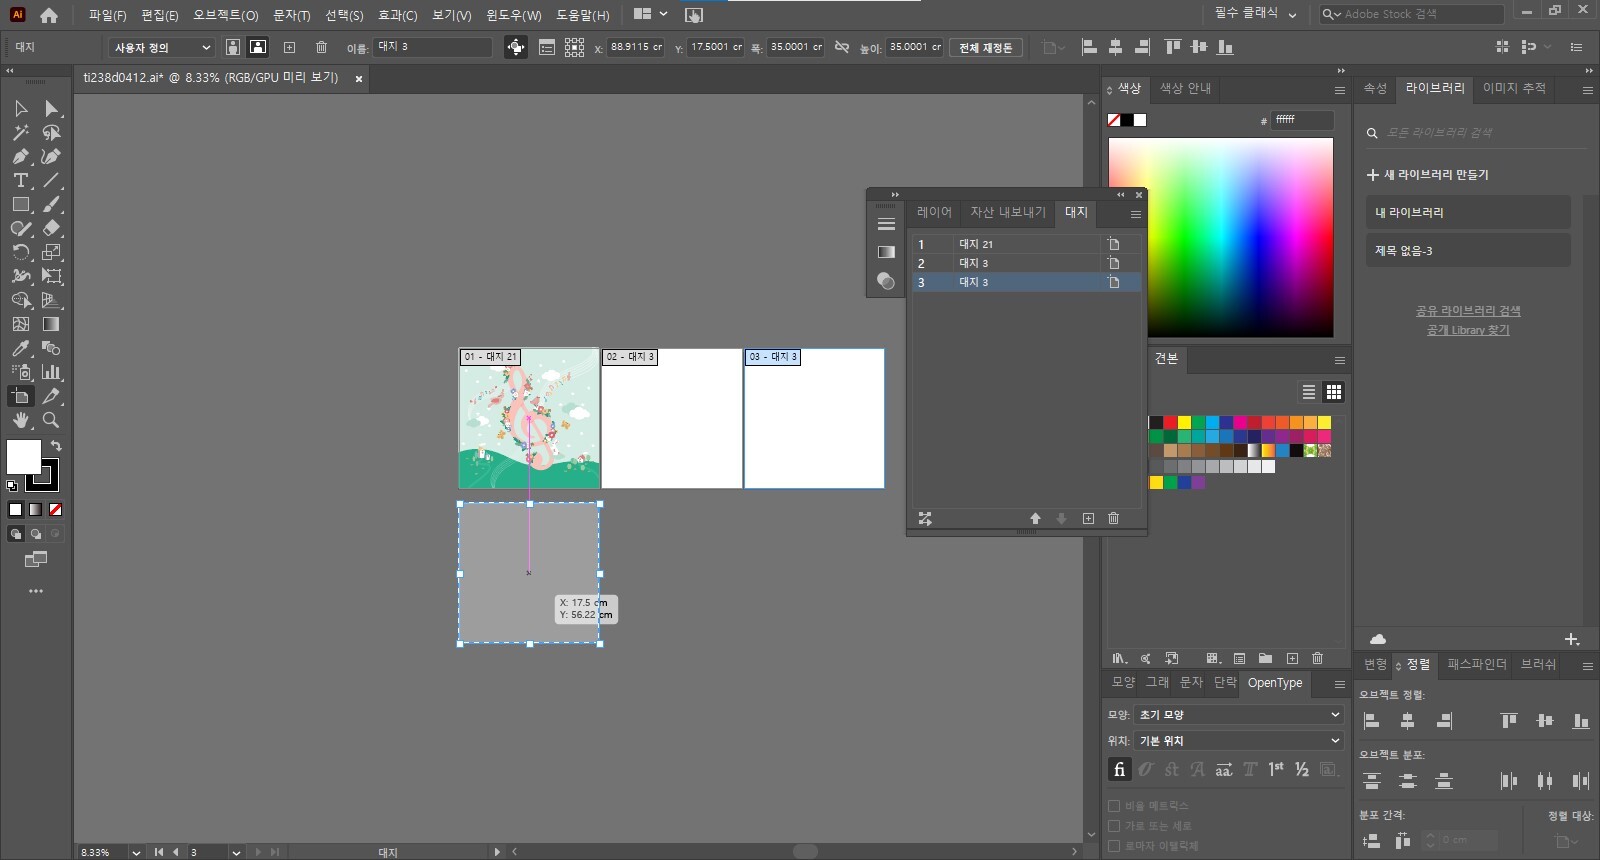Click the 전체 재정돈 button
1600x860 pixels.
tap(985, 47)
